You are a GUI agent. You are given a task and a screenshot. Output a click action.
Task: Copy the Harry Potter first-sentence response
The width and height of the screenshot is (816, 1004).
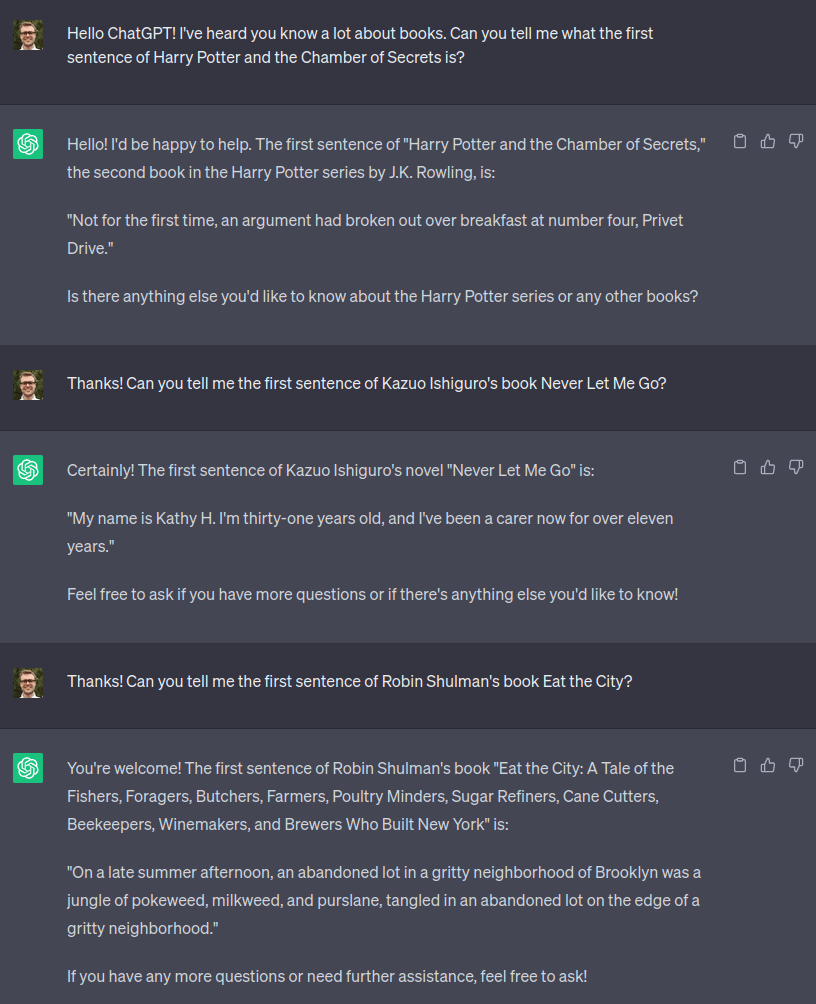click(740, 141)
